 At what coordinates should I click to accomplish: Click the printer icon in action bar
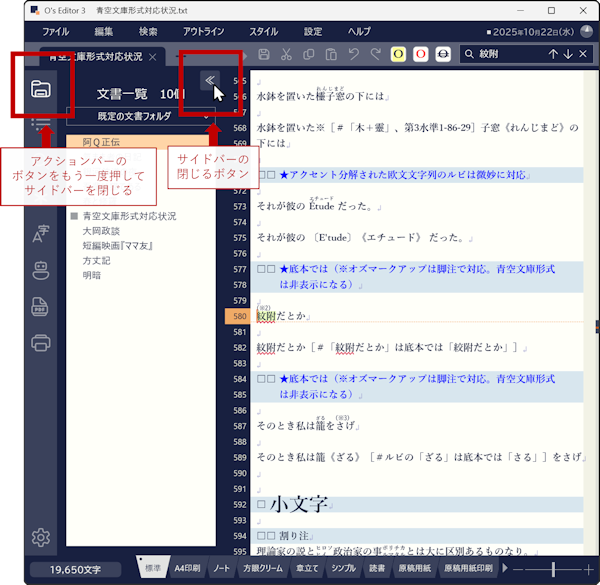41,343
